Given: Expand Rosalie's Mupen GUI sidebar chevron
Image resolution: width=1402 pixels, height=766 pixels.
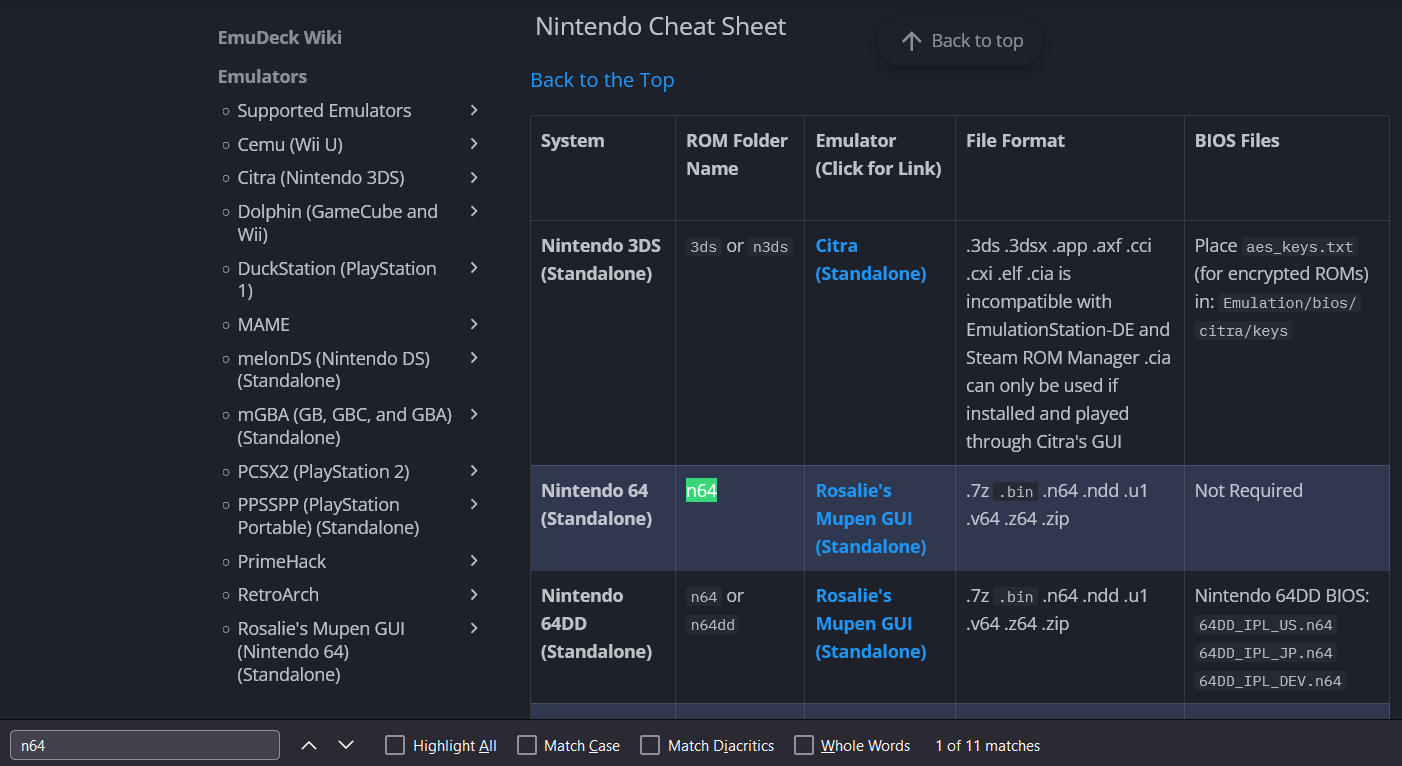Looking at the screenshot, I should (x=474, y=628).
